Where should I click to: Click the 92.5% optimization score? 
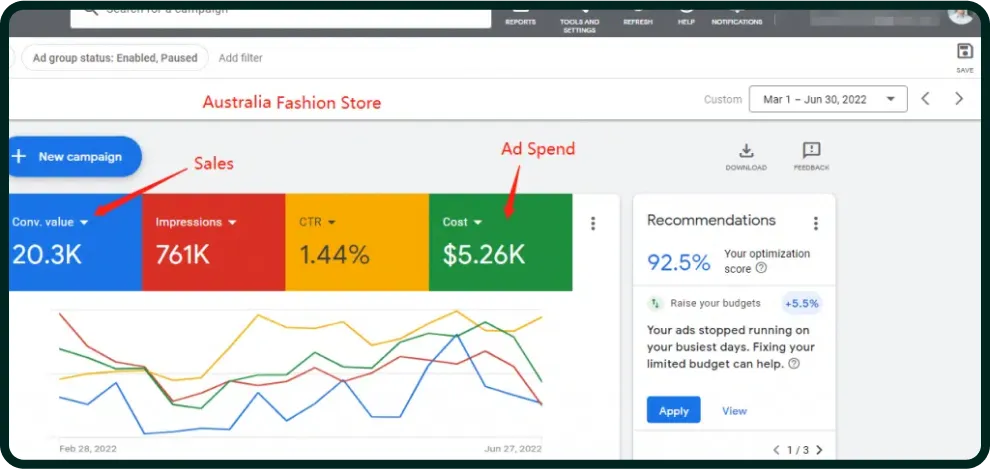(679, 263)
